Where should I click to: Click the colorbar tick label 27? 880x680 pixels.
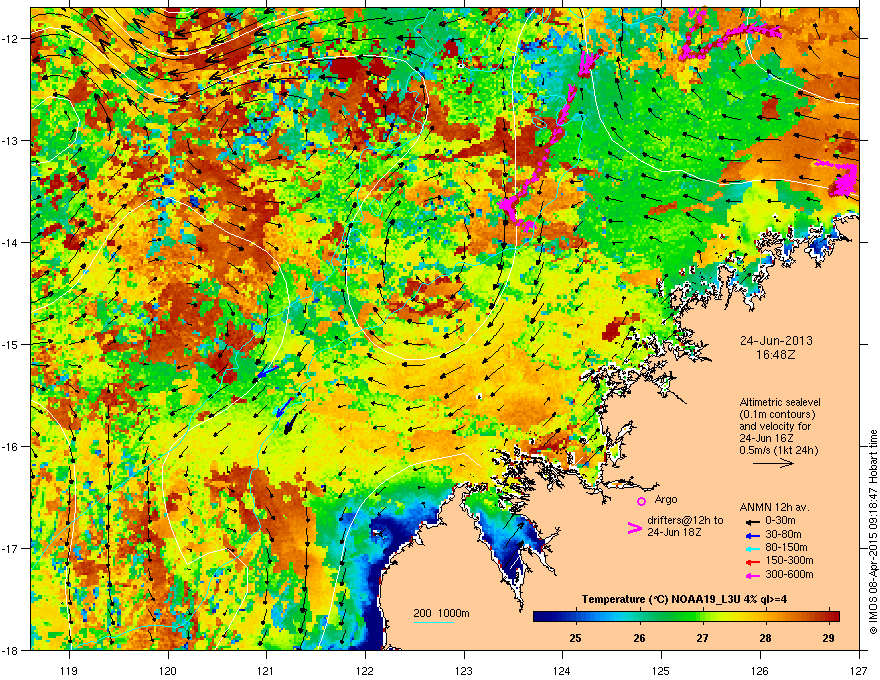click(702, 638)
